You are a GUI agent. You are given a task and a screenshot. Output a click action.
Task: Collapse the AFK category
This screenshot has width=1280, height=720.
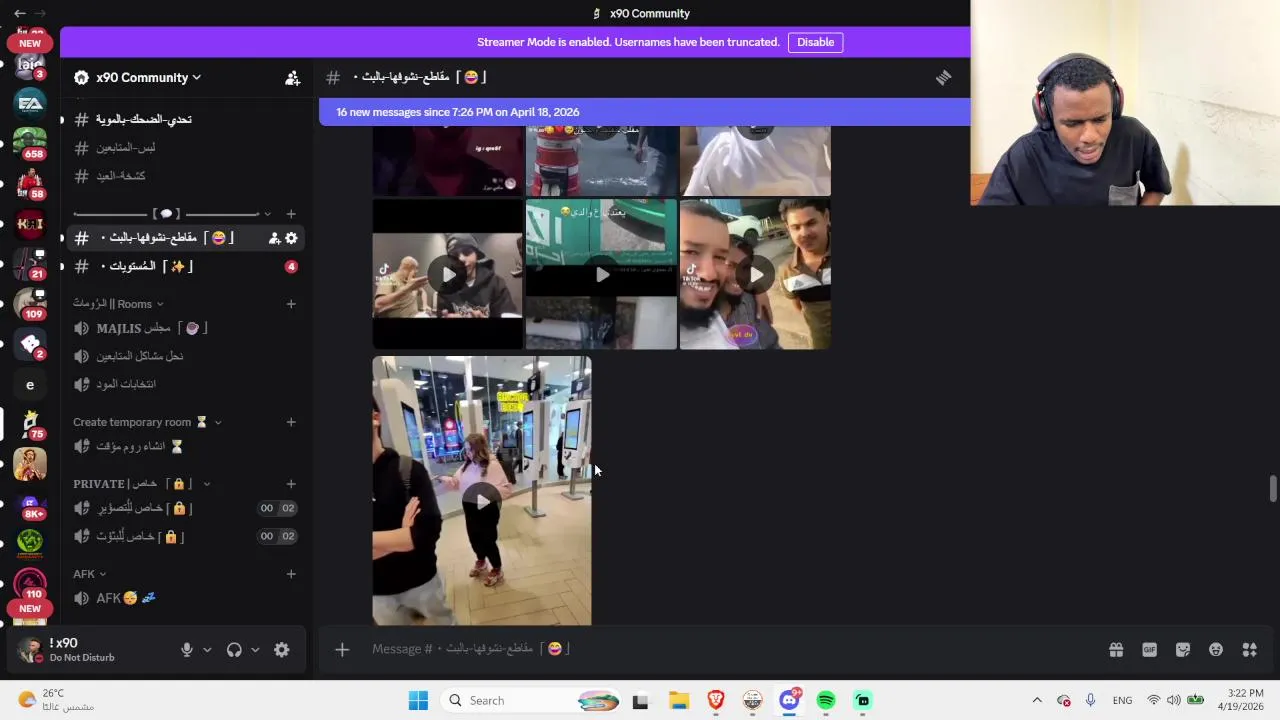(x=89, y=574)
